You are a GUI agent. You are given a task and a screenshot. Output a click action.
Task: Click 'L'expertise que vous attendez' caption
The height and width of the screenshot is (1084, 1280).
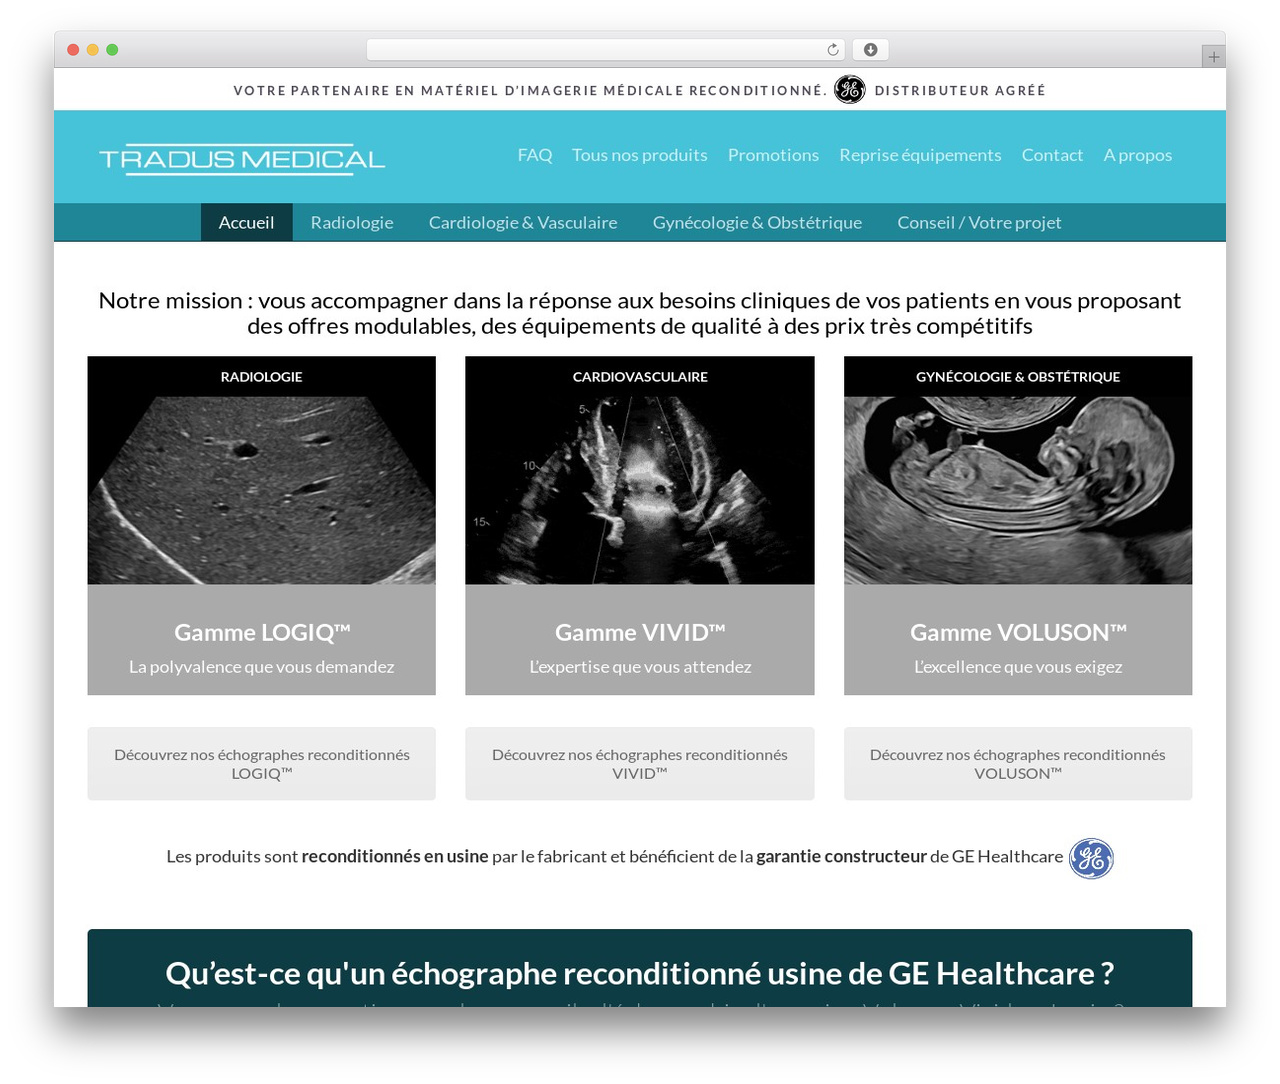click(640, 667)
